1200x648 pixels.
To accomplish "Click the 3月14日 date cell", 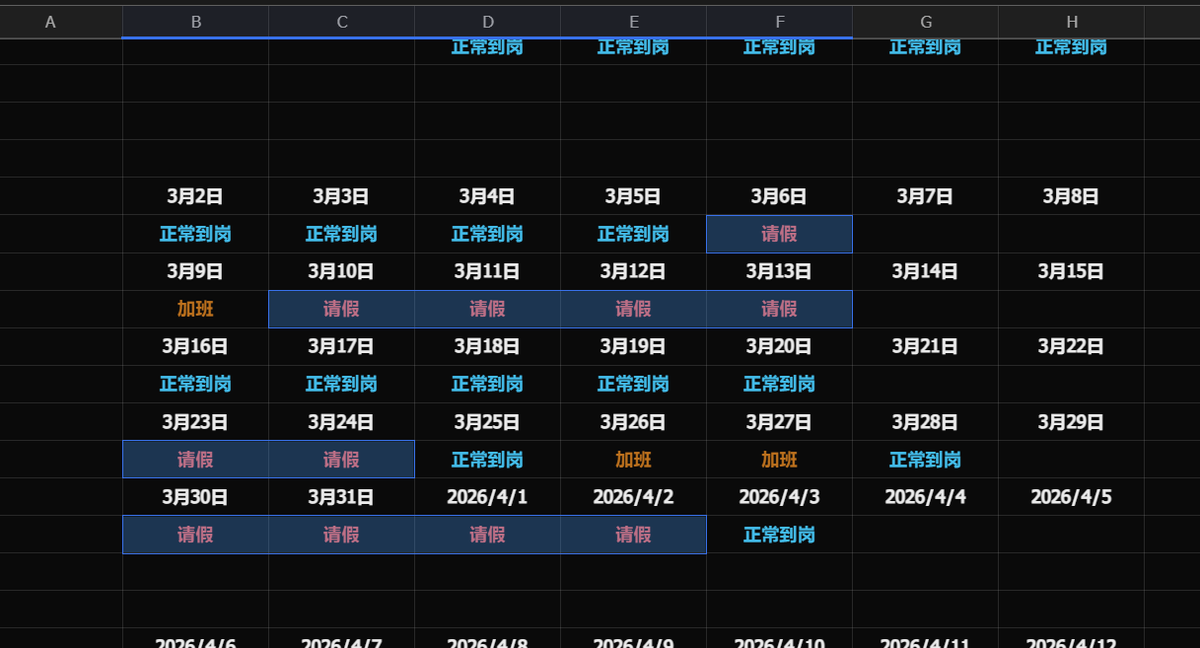I will (x=926, y=271).
